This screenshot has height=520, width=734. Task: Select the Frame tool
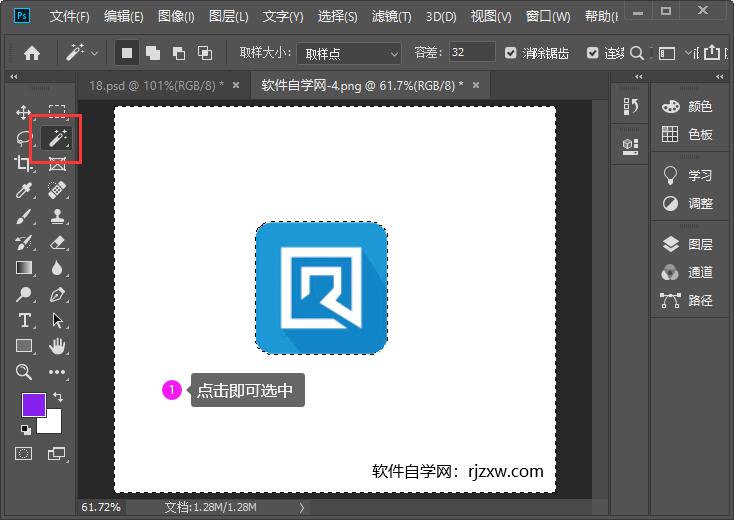point(57,164)
